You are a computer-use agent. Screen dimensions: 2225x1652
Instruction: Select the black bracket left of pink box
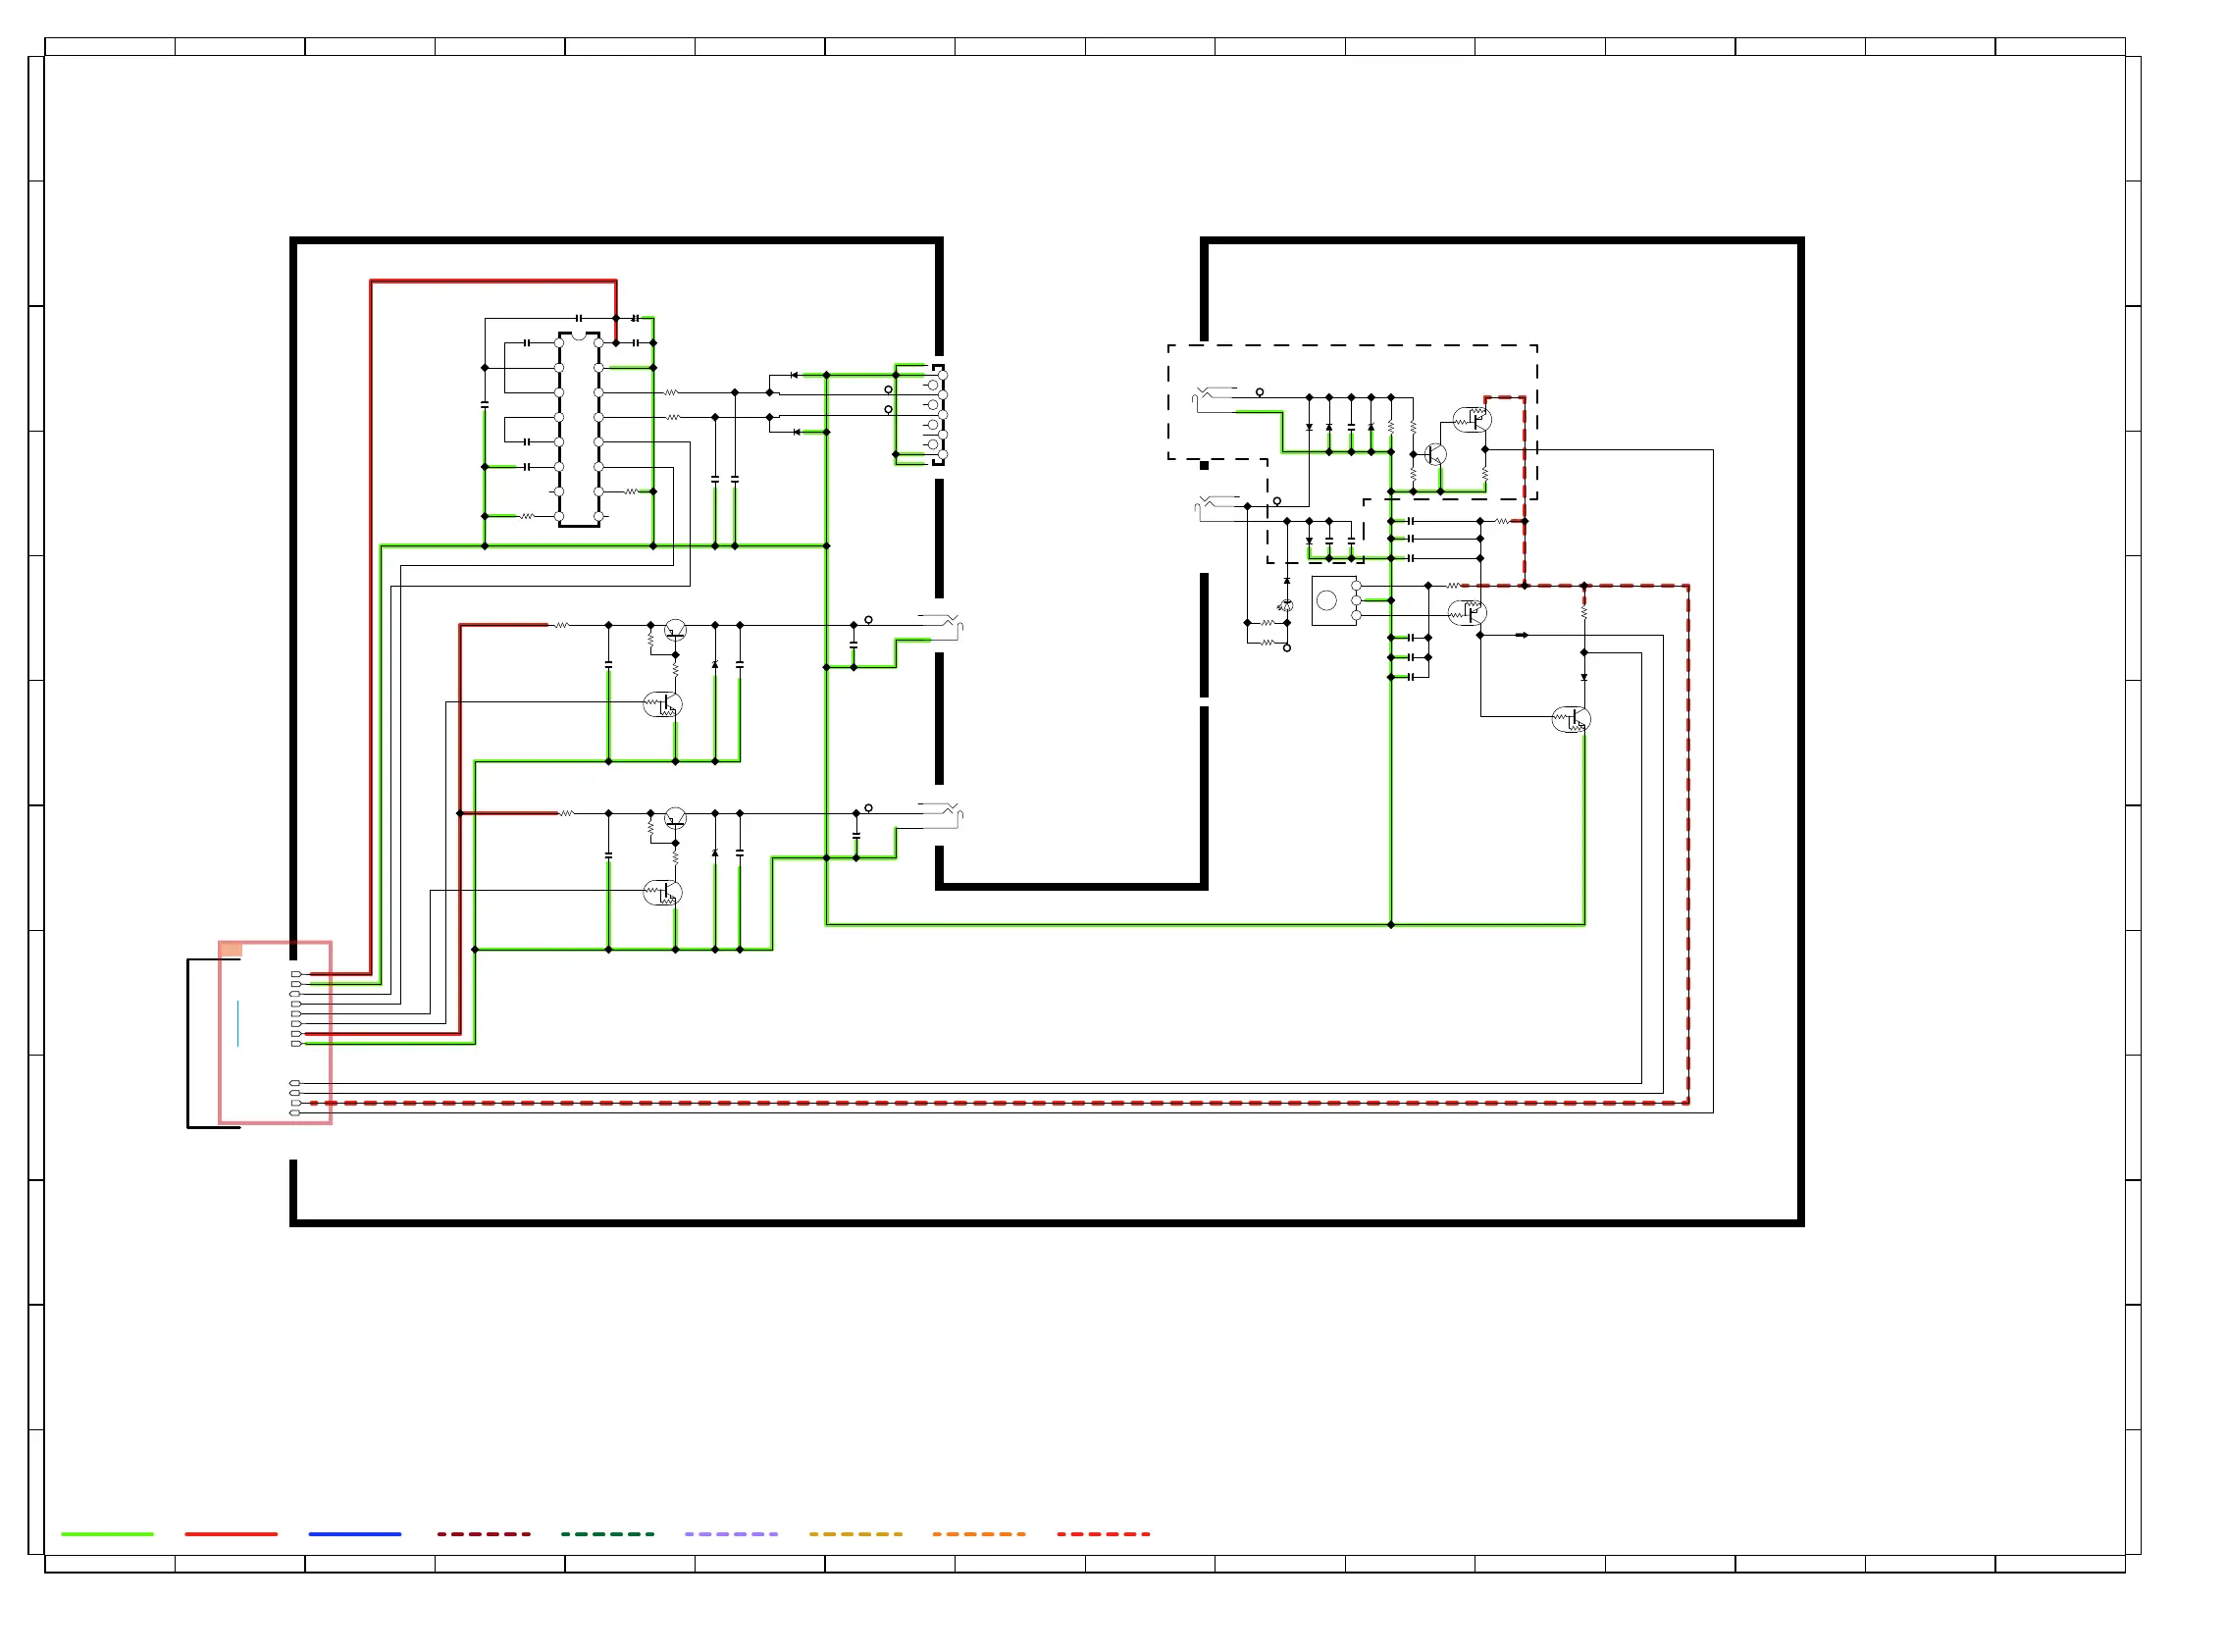(x=189, y=1042)
